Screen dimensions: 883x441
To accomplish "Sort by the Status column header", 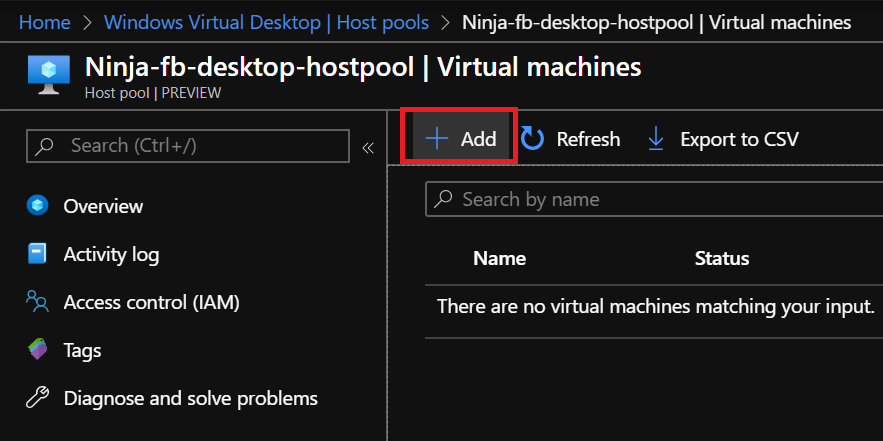I will [x=722, y=259].
